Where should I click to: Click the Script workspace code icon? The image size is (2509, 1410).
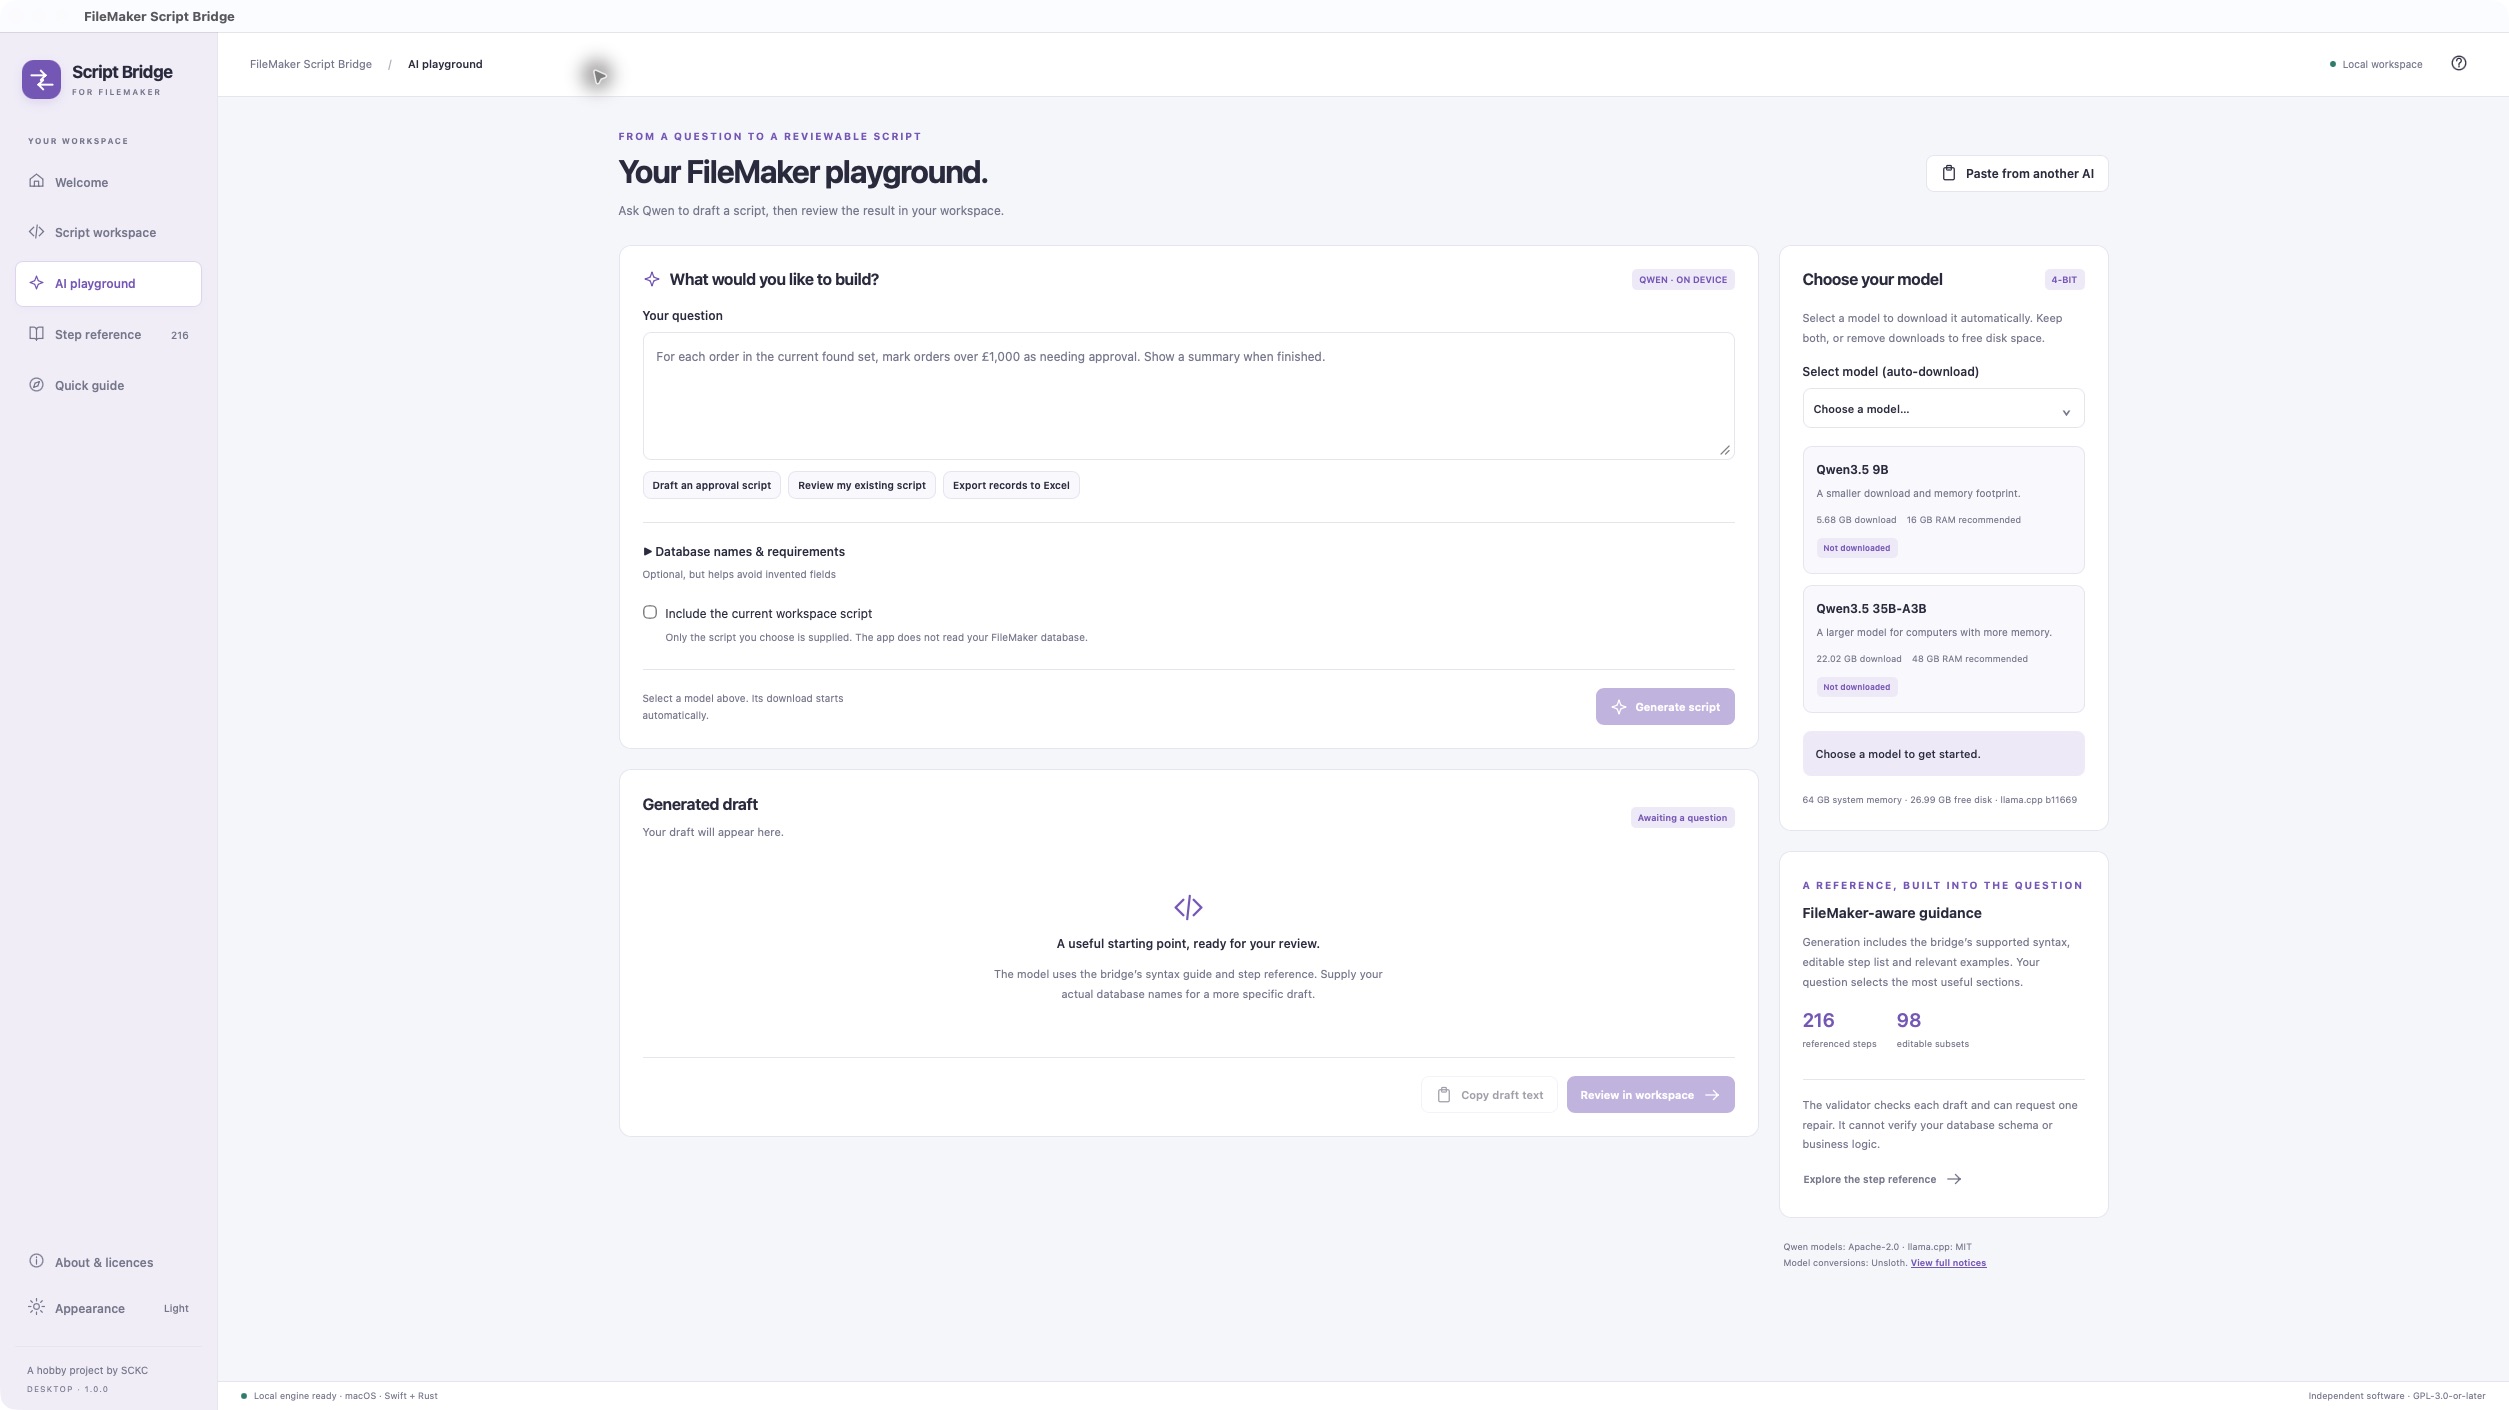tap(36, 232)
